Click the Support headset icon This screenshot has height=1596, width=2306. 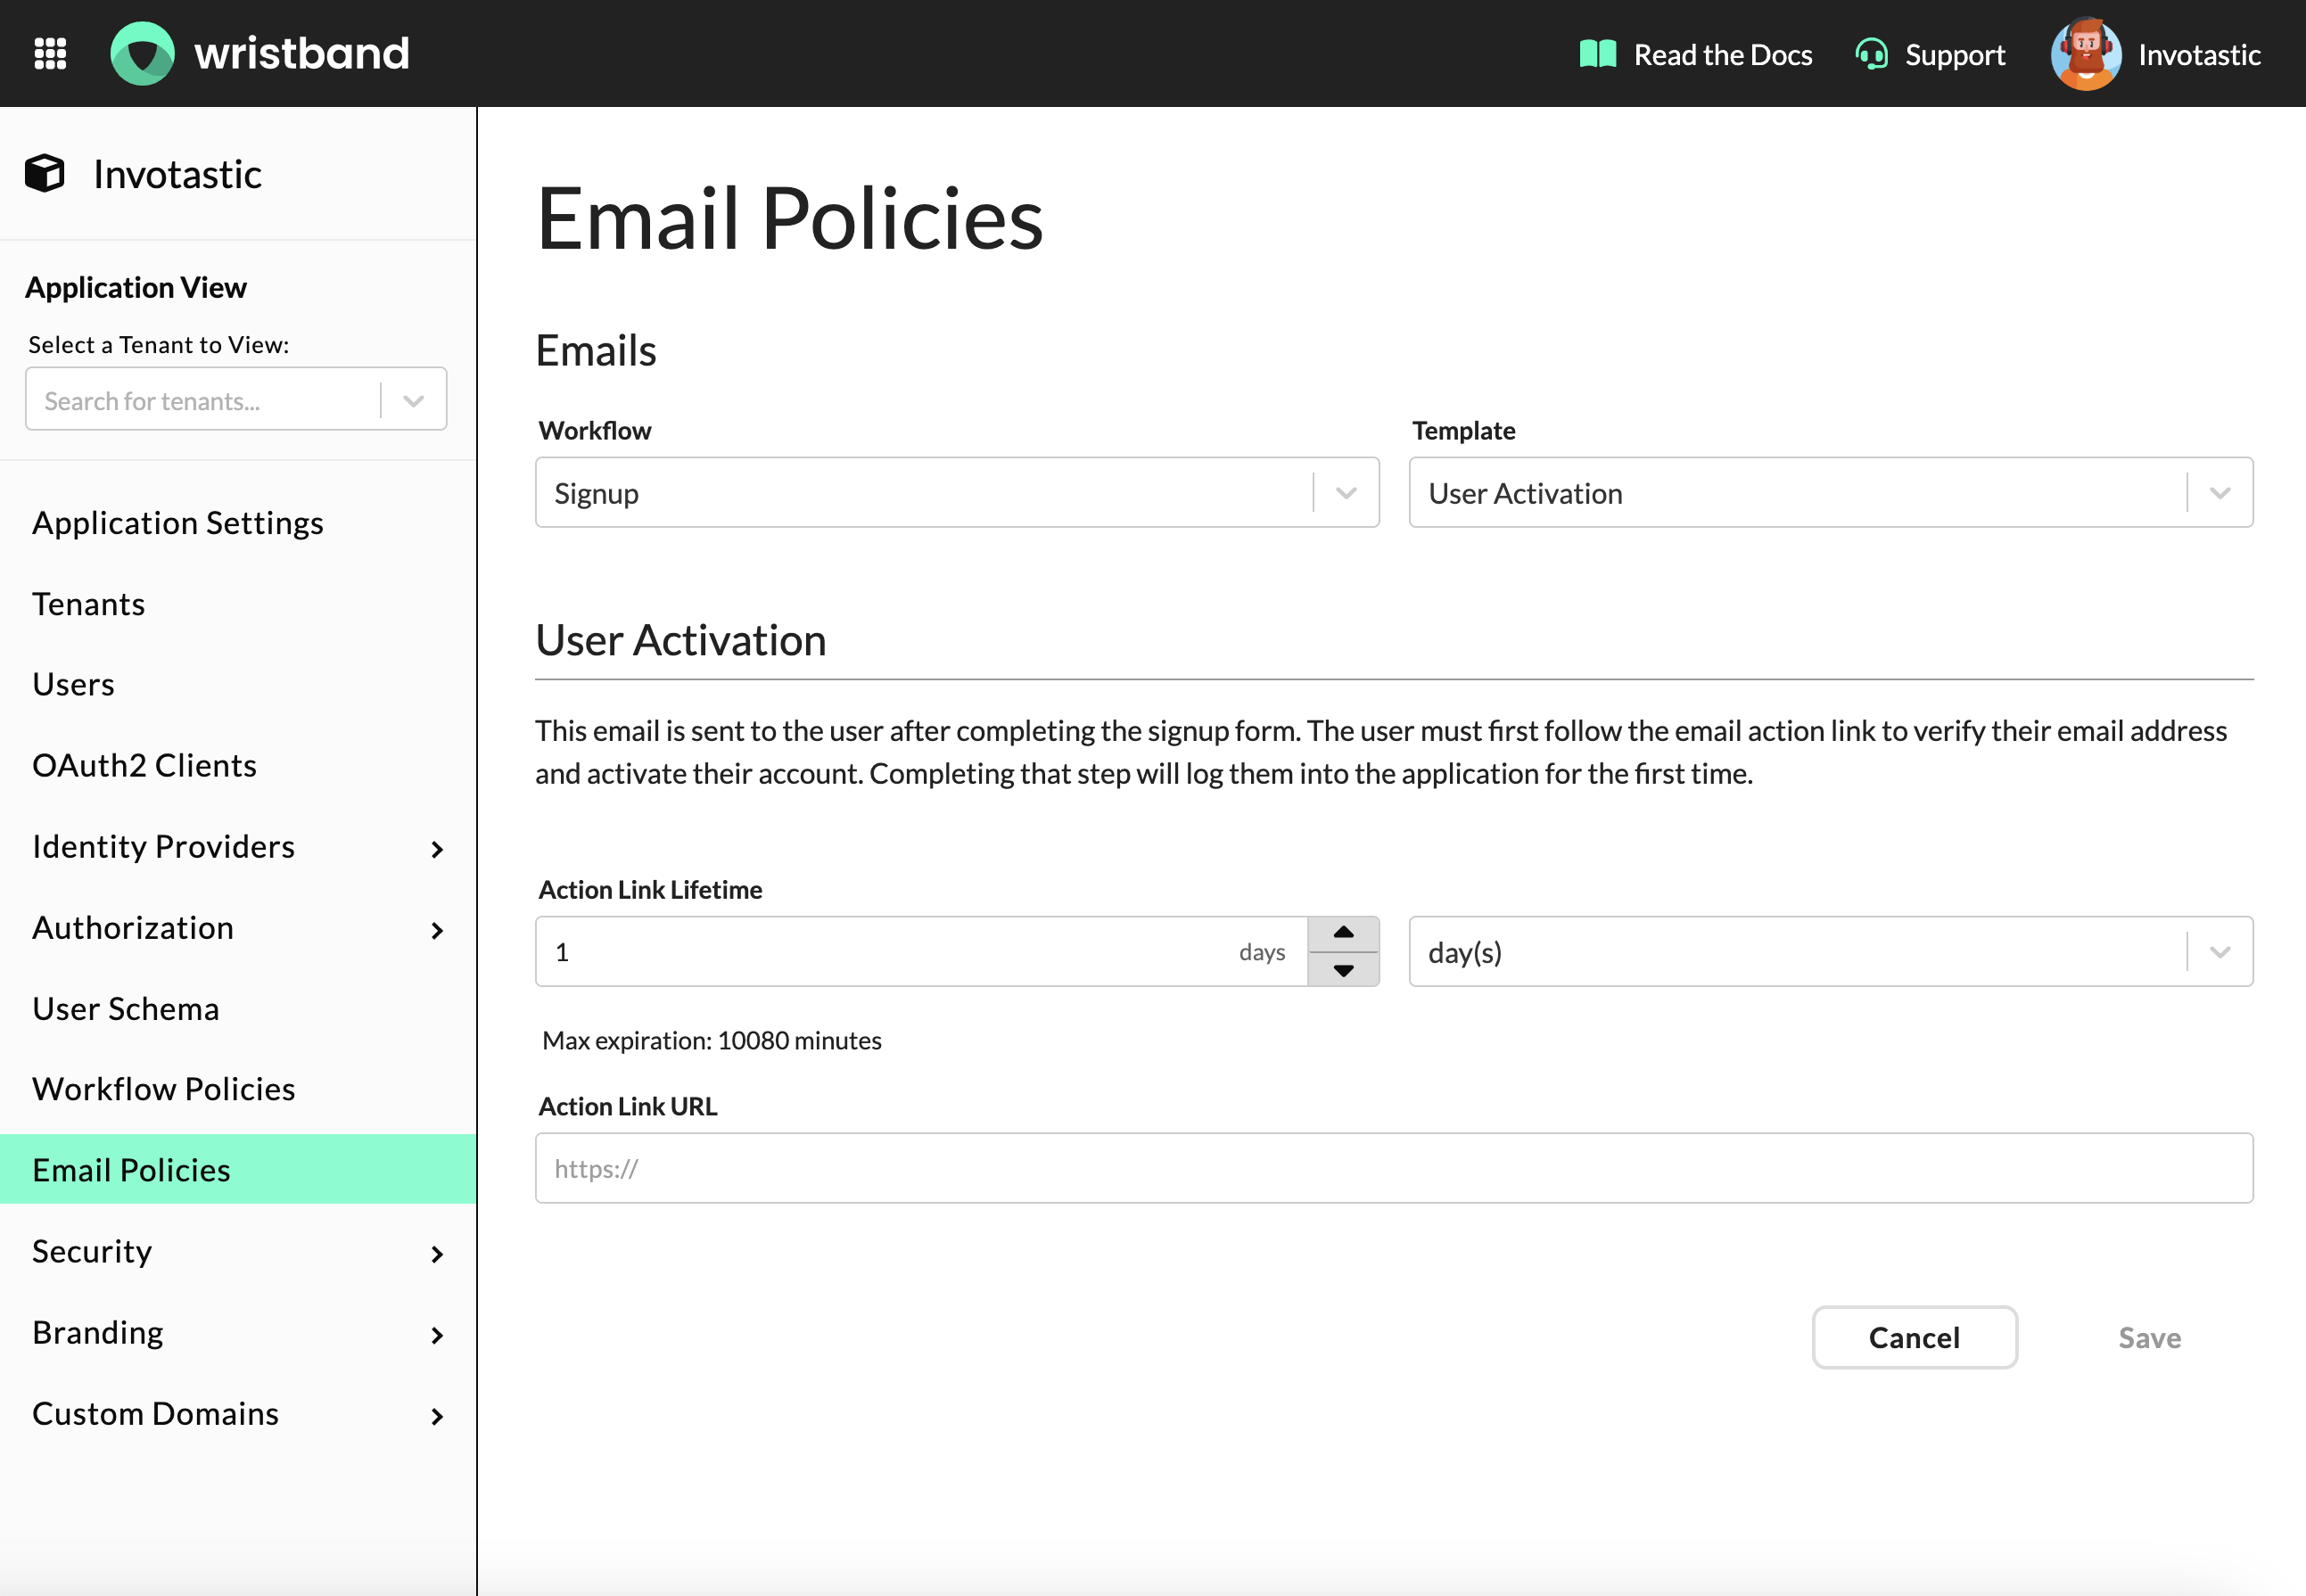(x=1871, y=54)
